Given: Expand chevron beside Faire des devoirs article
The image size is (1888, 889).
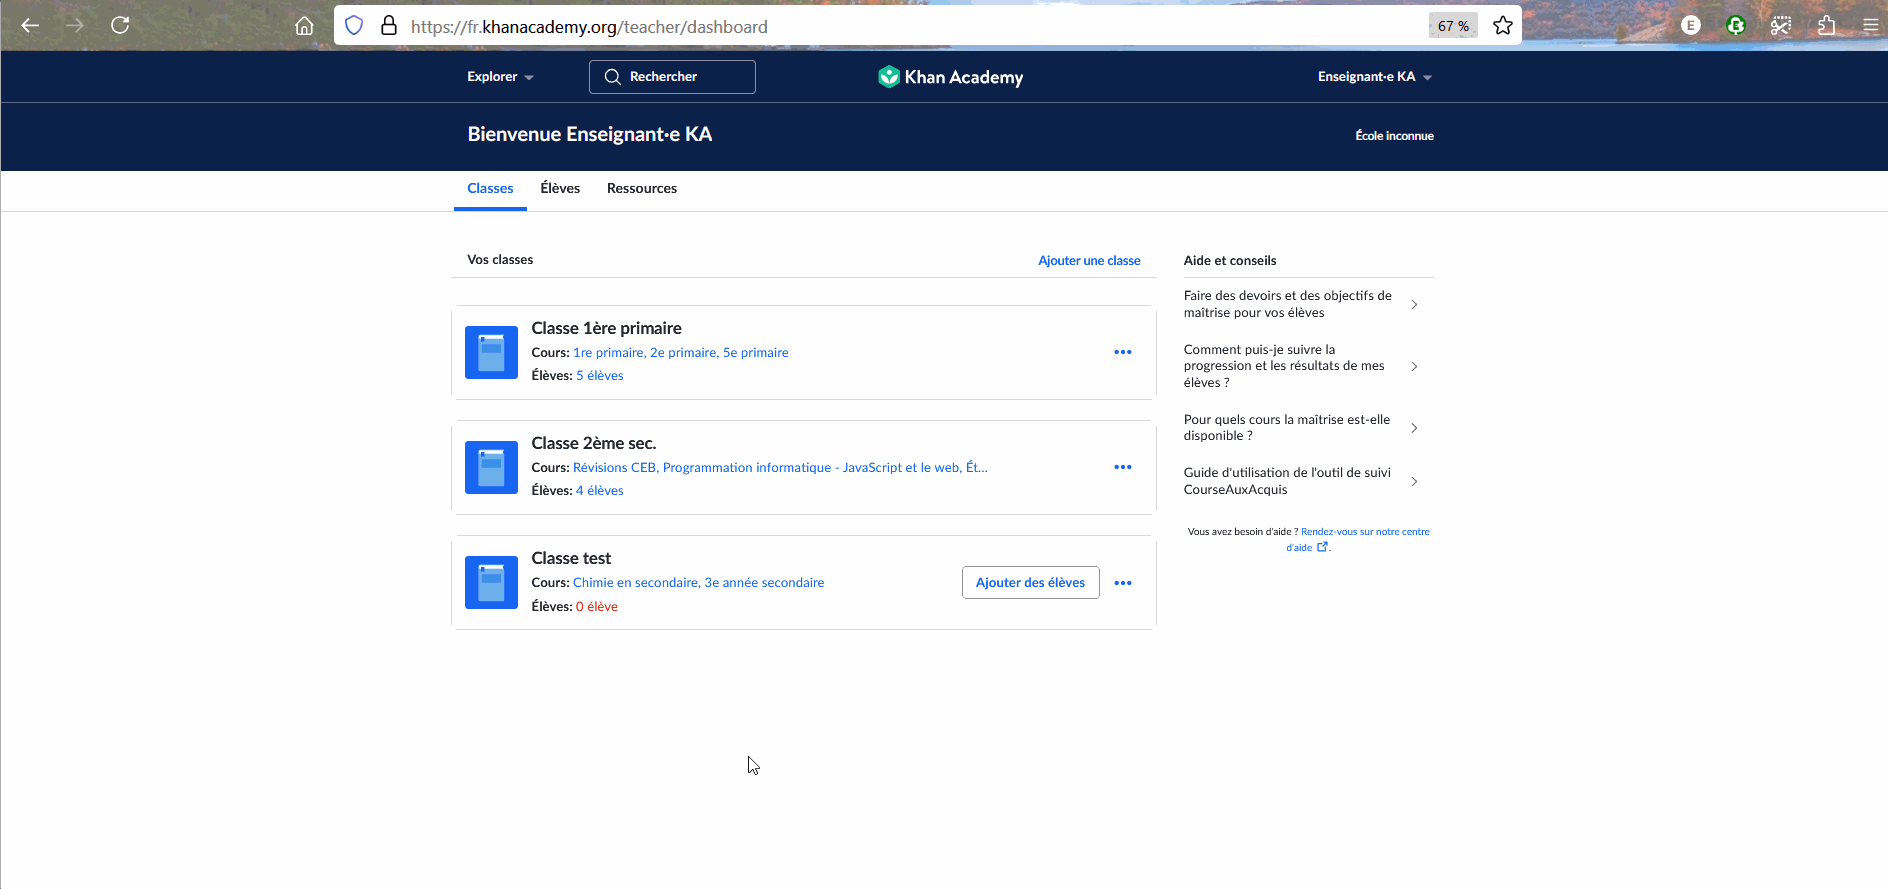Looking at the screenshot, I should (1414, 304).
